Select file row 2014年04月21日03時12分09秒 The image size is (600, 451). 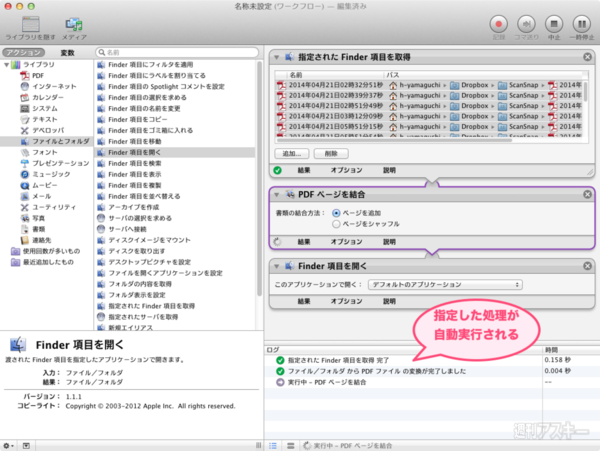[x=431, y=116]
